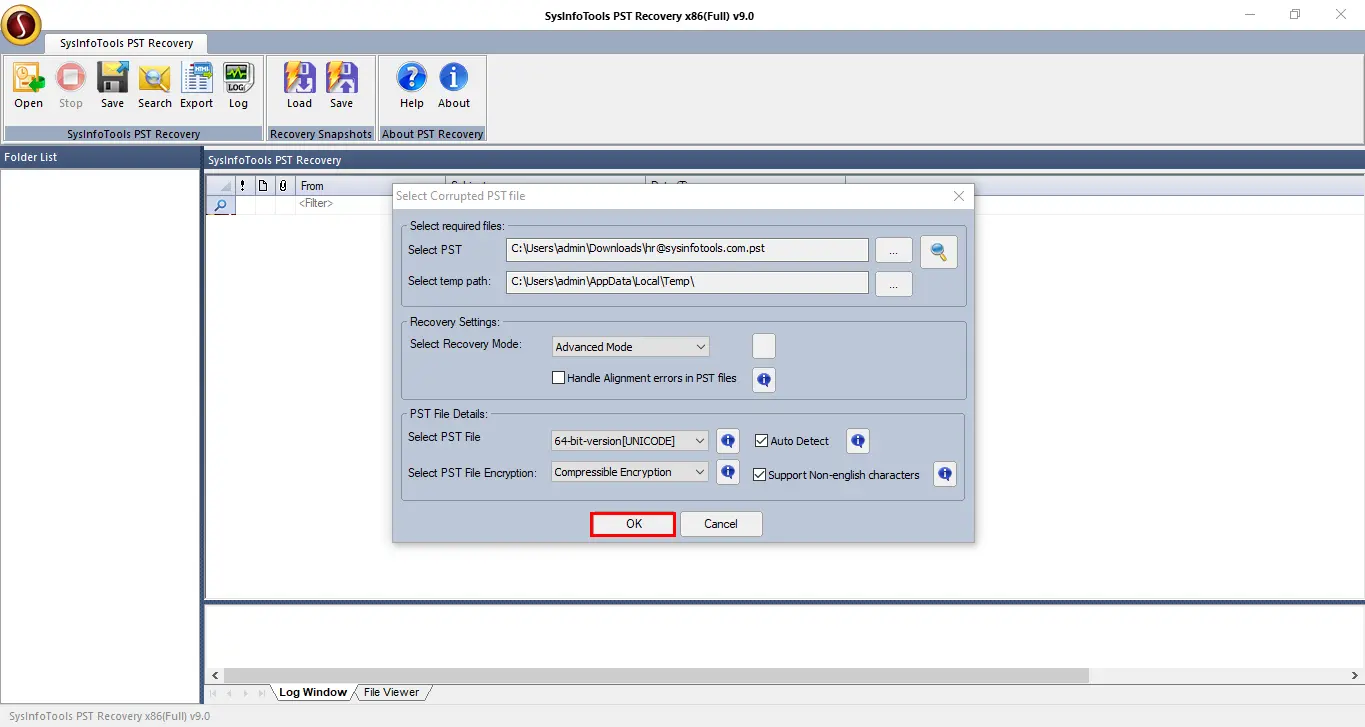
Task: Restore down the PST Recovery window
Action: (1295, 15)
